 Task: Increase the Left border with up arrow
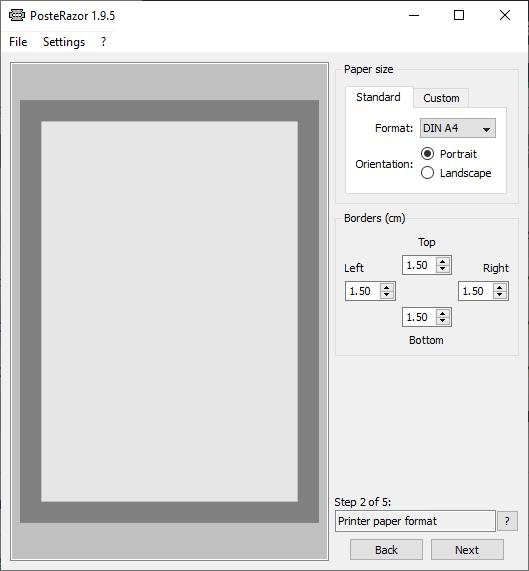(x=386, y=287)
